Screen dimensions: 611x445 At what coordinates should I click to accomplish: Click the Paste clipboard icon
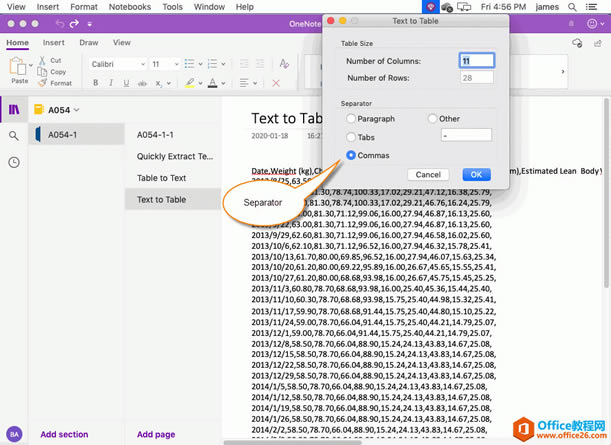pos(18,67)
